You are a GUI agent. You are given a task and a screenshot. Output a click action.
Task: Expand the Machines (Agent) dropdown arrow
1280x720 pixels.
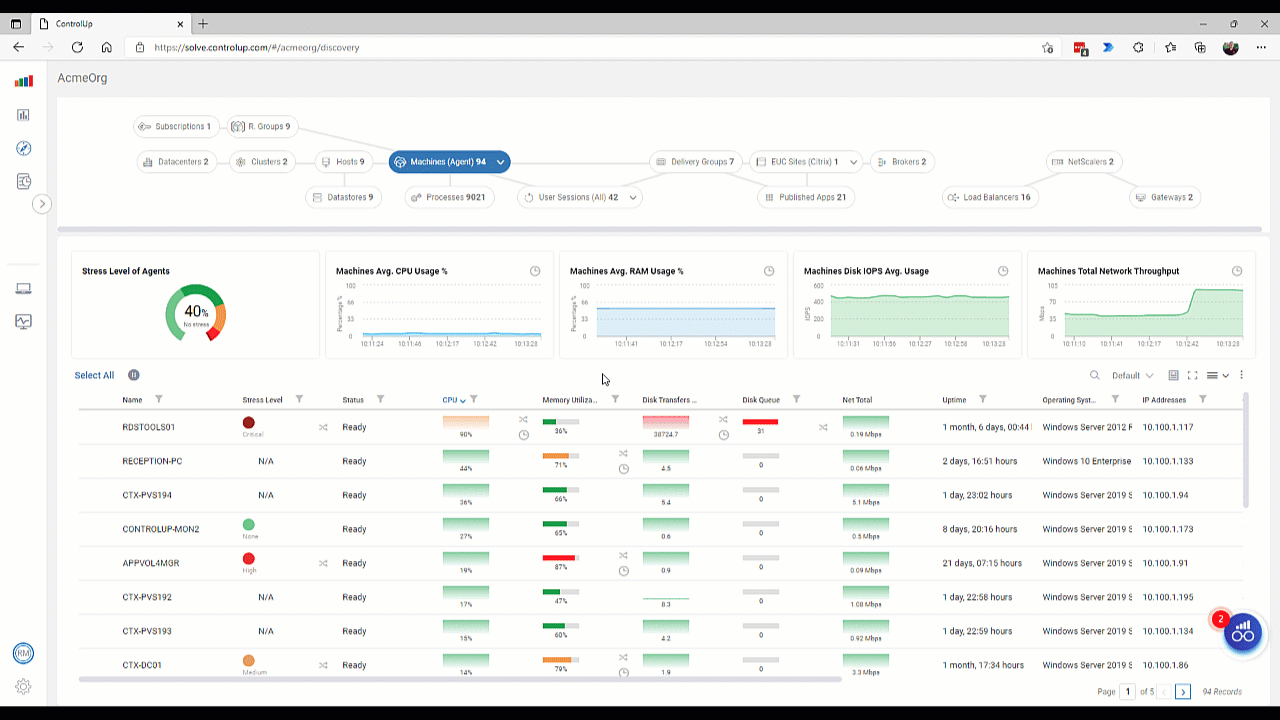pyautogui.click(x=500, y=161)
